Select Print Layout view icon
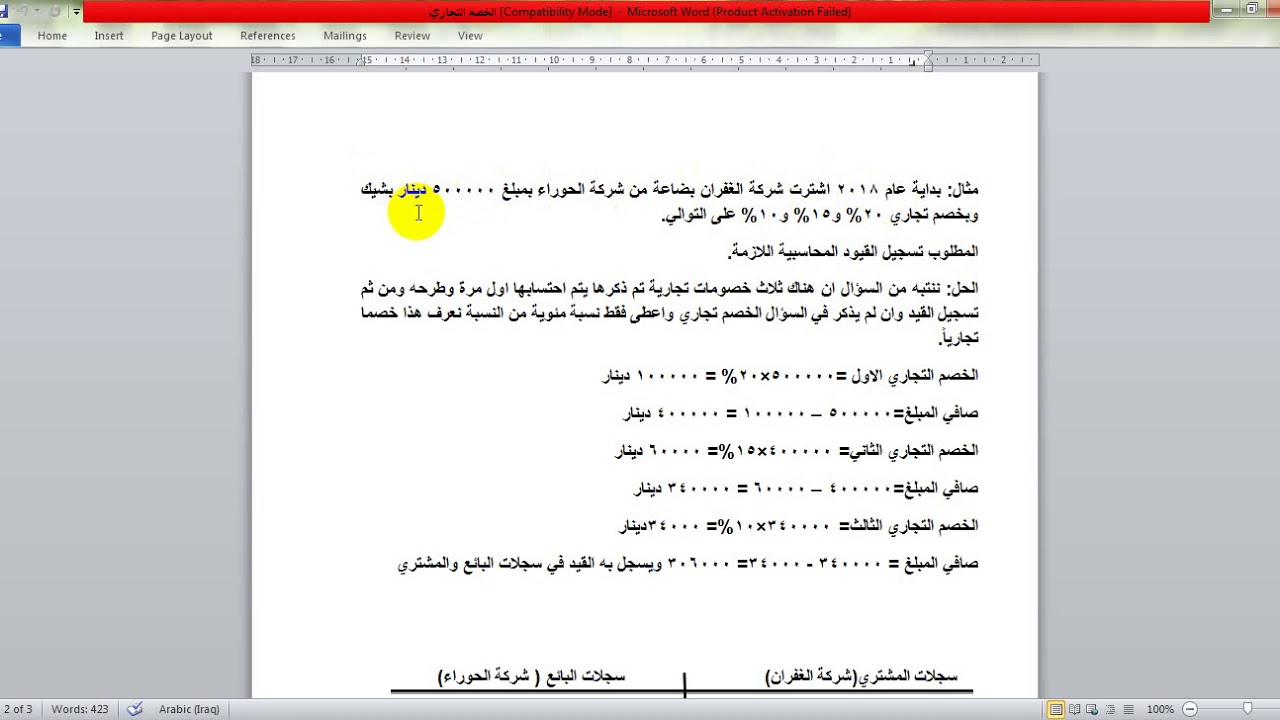The height and width of the screenshot is (720, 1280). pyautogui.click(x=1055, y=709)
